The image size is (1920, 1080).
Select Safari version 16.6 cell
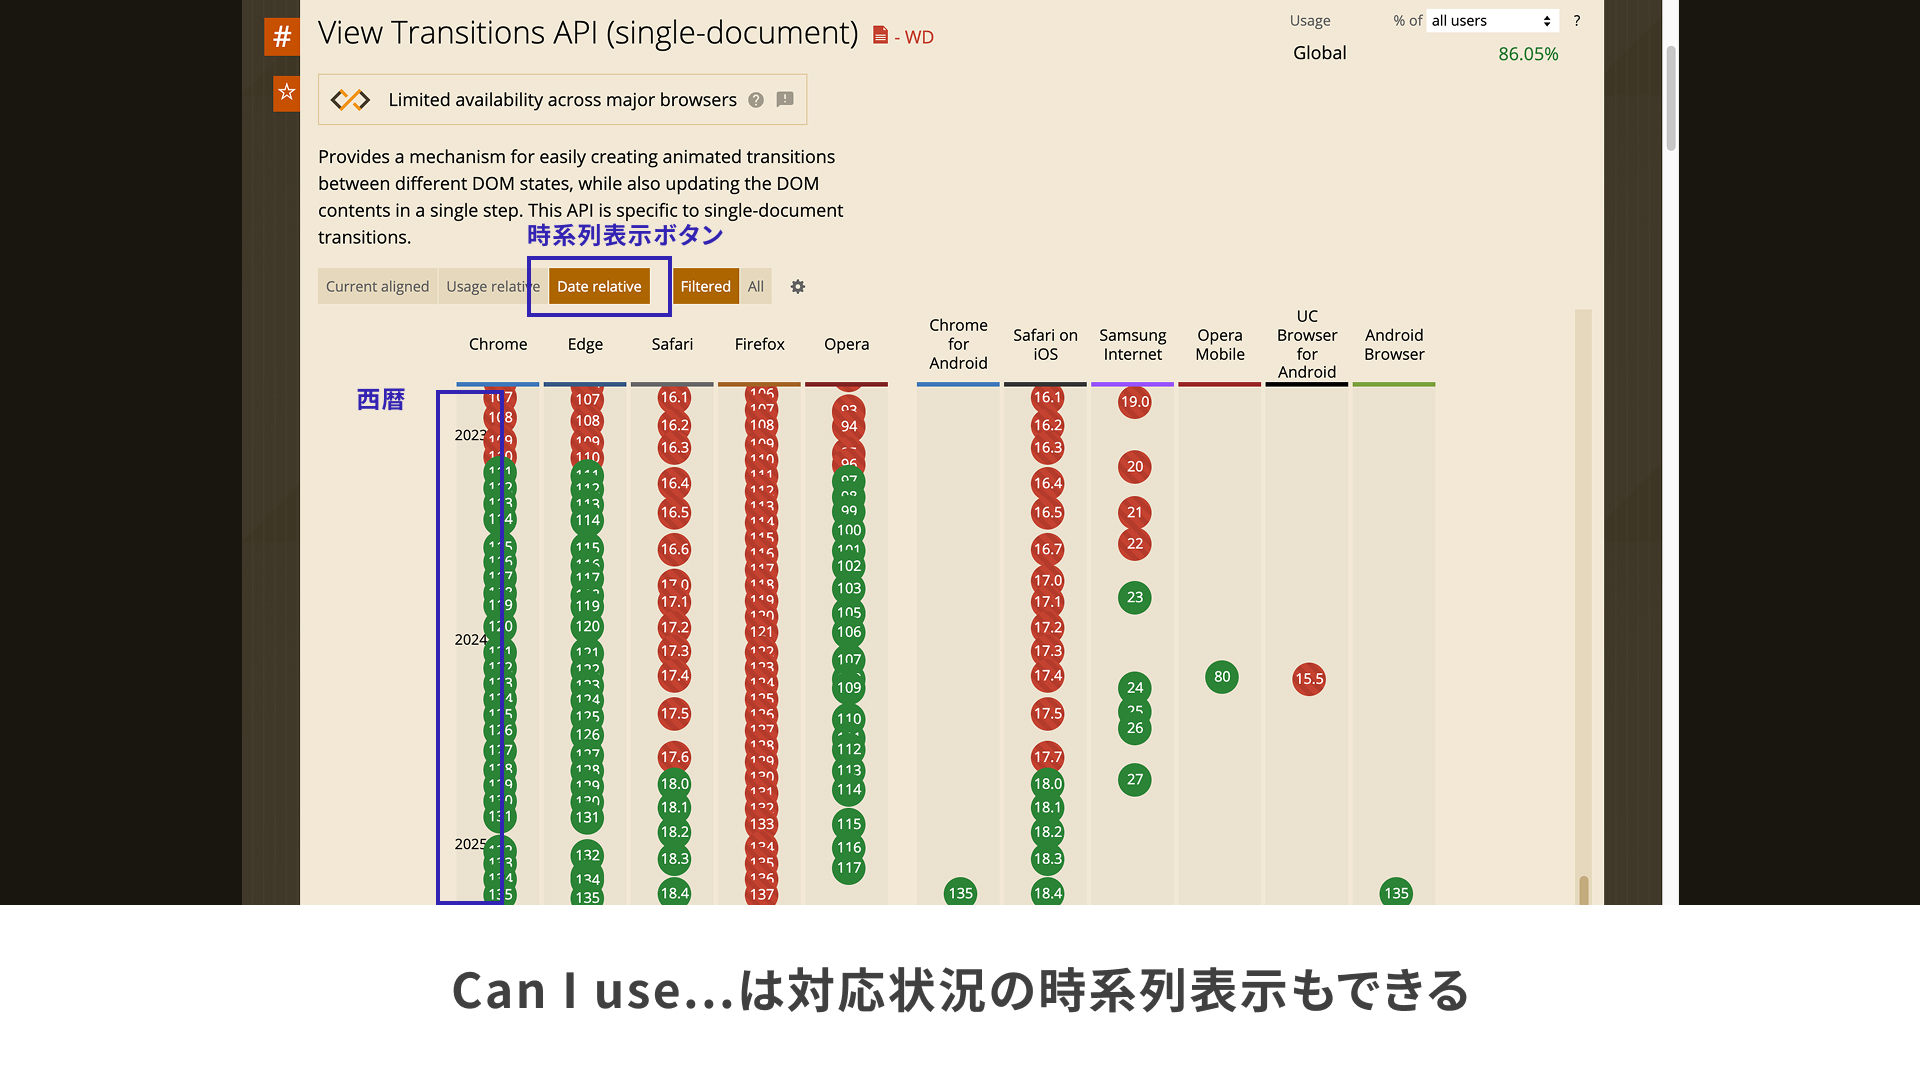(674, 549)
